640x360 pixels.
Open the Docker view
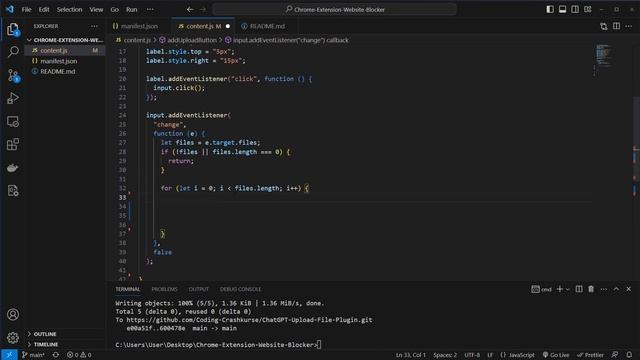point(13,167)
